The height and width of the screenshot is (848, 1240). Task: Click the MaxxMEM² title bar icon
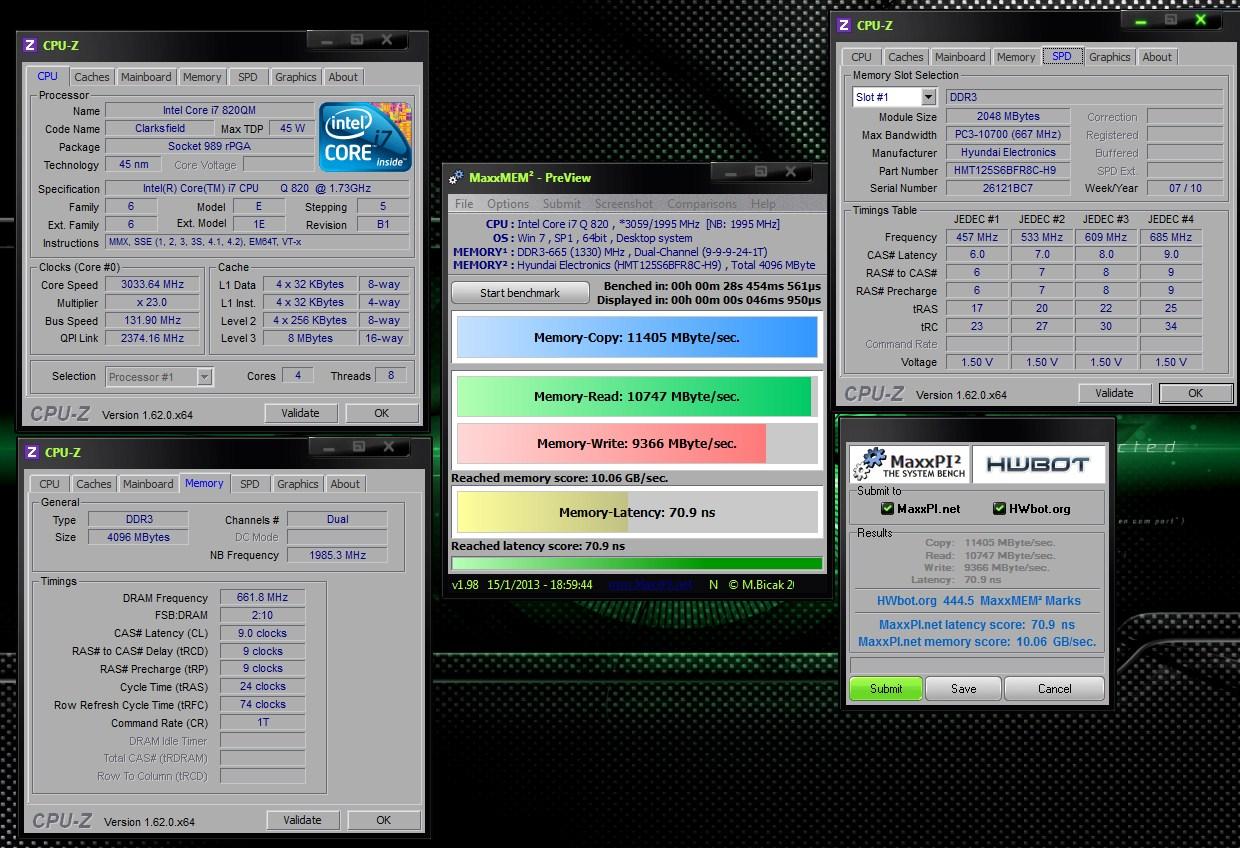[x=458, y=177]
